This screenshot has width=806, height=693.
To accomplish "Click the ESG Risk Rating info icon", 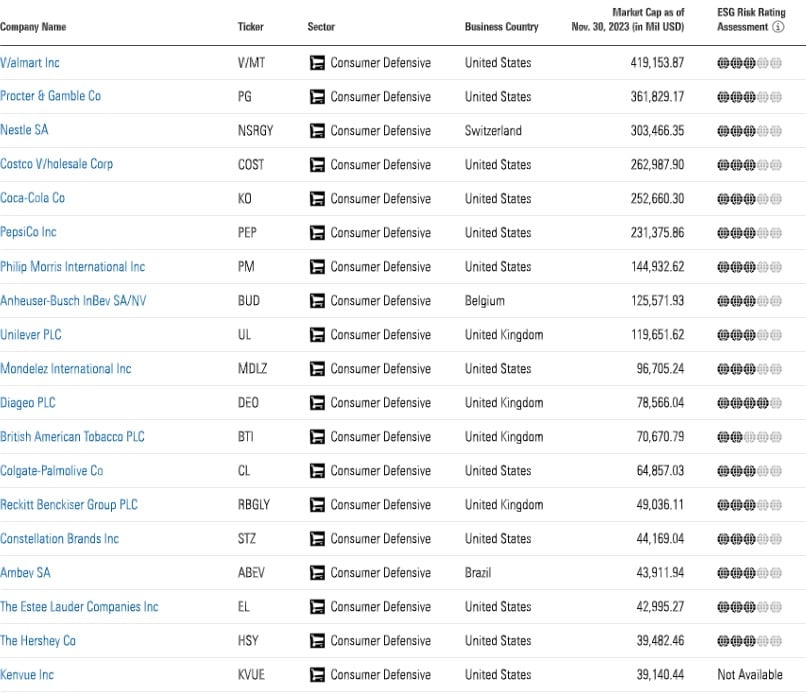I will coord(778,28).
